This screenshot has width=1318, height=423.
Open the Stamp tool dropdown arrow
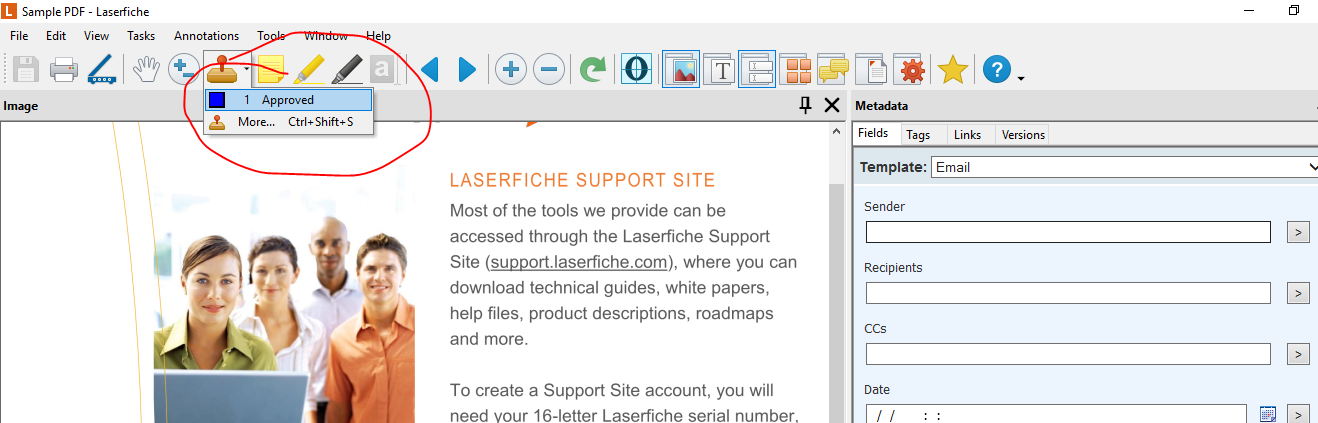pyautogui.click(x=246, y=70)
